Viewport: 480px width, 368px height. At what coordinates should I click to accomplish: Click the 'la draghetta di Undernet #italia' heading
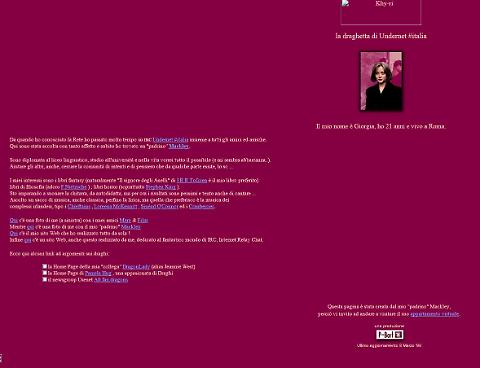click(x=381, y=36)
